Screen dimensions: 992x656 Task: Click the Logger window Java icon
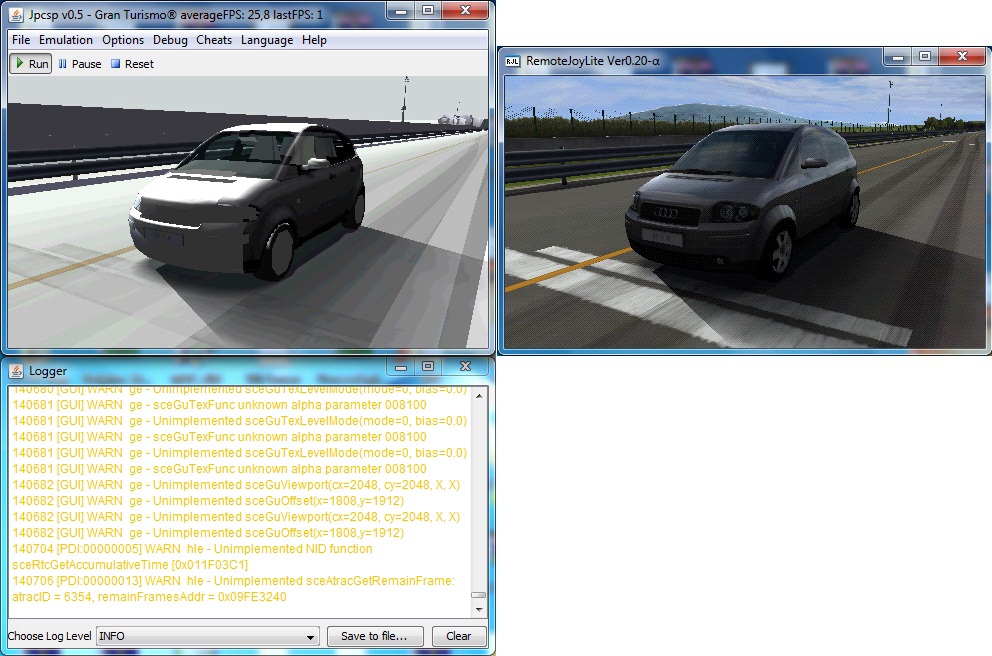pos(16,371)
